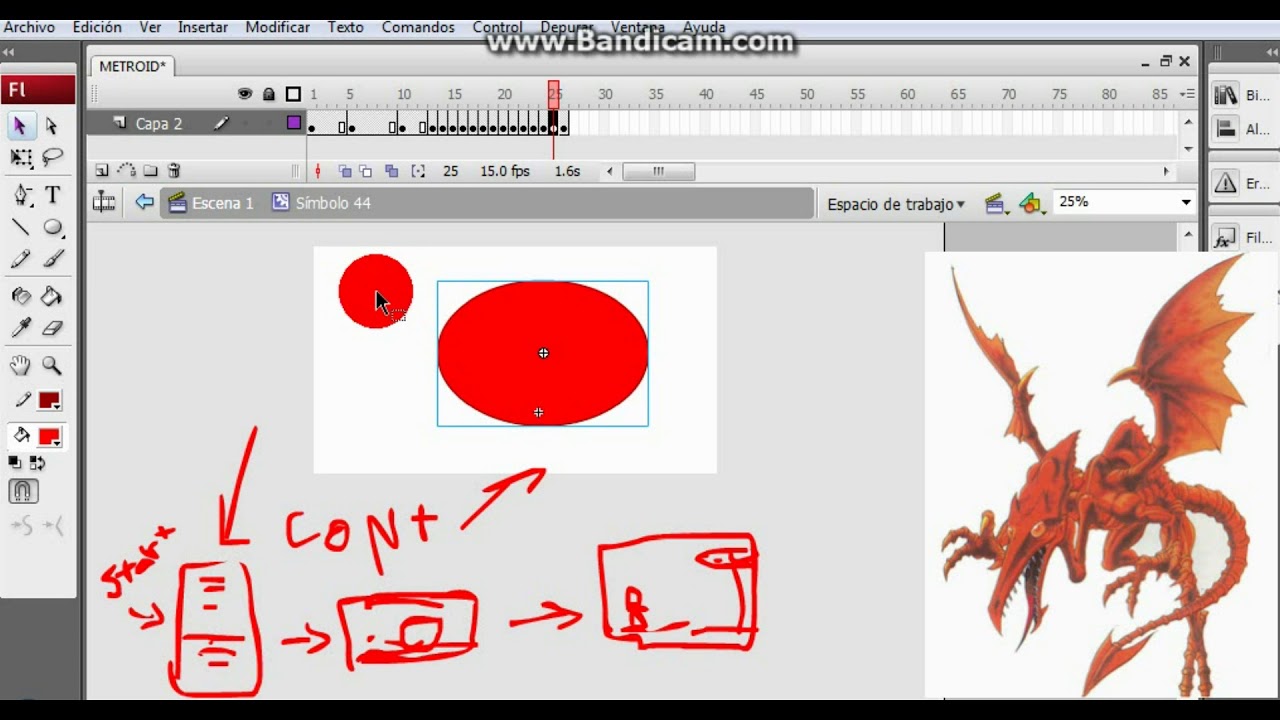The image size is (1280, 720).
Task: Toggle Capa 2 purple outline color square
Action: pos(294,123)
